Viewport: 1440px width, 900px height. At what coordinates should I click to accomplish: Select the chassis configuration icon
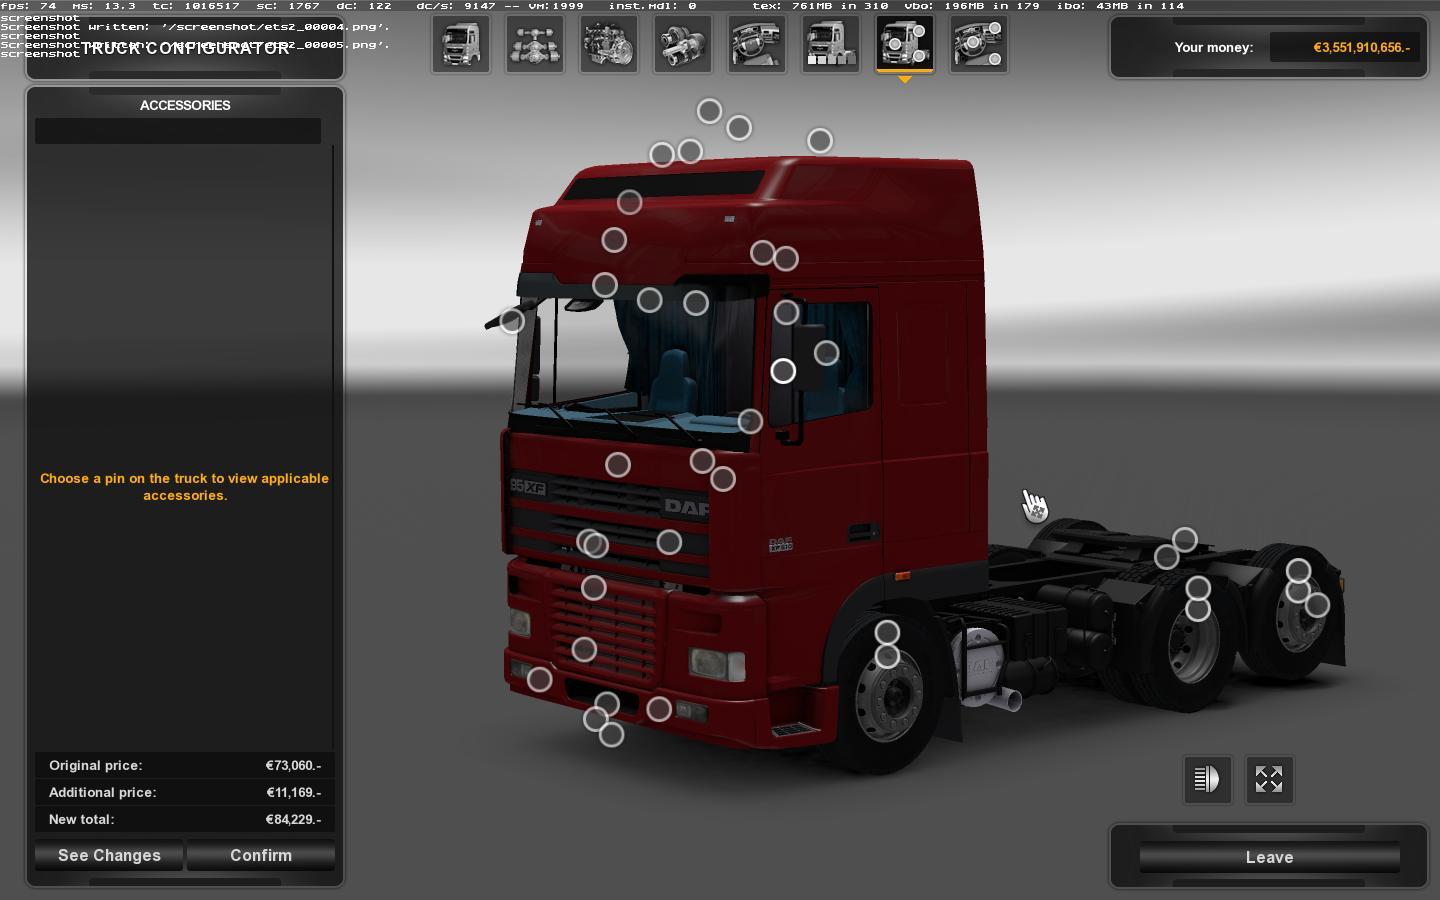pos(535,45)
